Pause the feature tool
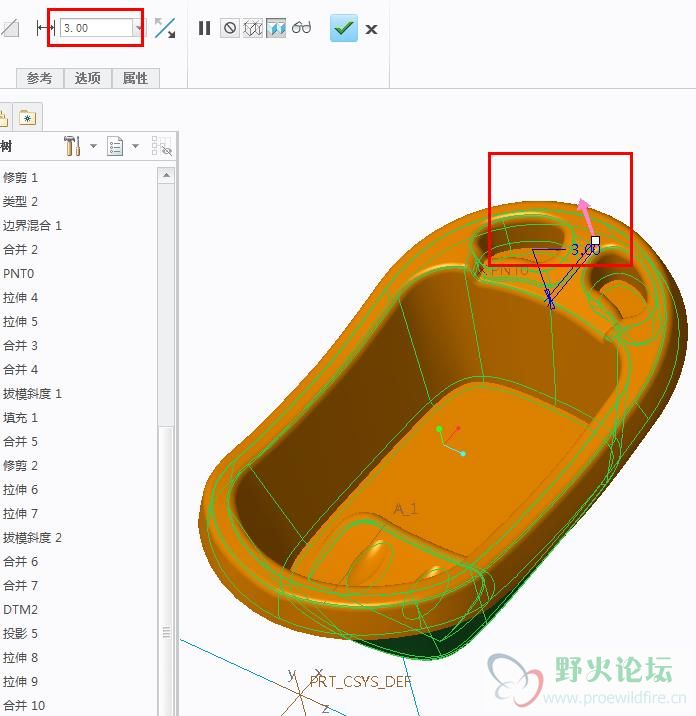 click(x=205, y=28)
